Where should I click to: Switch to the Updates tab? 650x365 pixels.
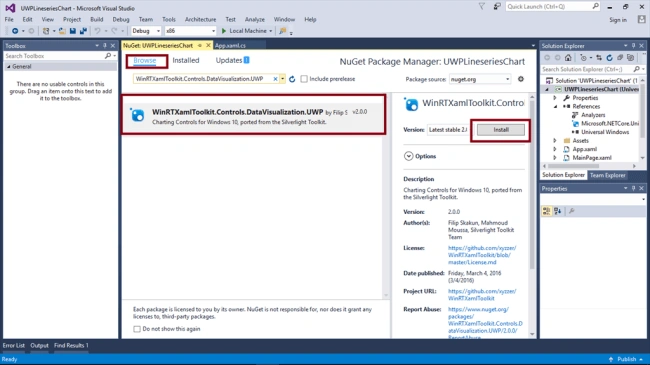pos(232,60)
